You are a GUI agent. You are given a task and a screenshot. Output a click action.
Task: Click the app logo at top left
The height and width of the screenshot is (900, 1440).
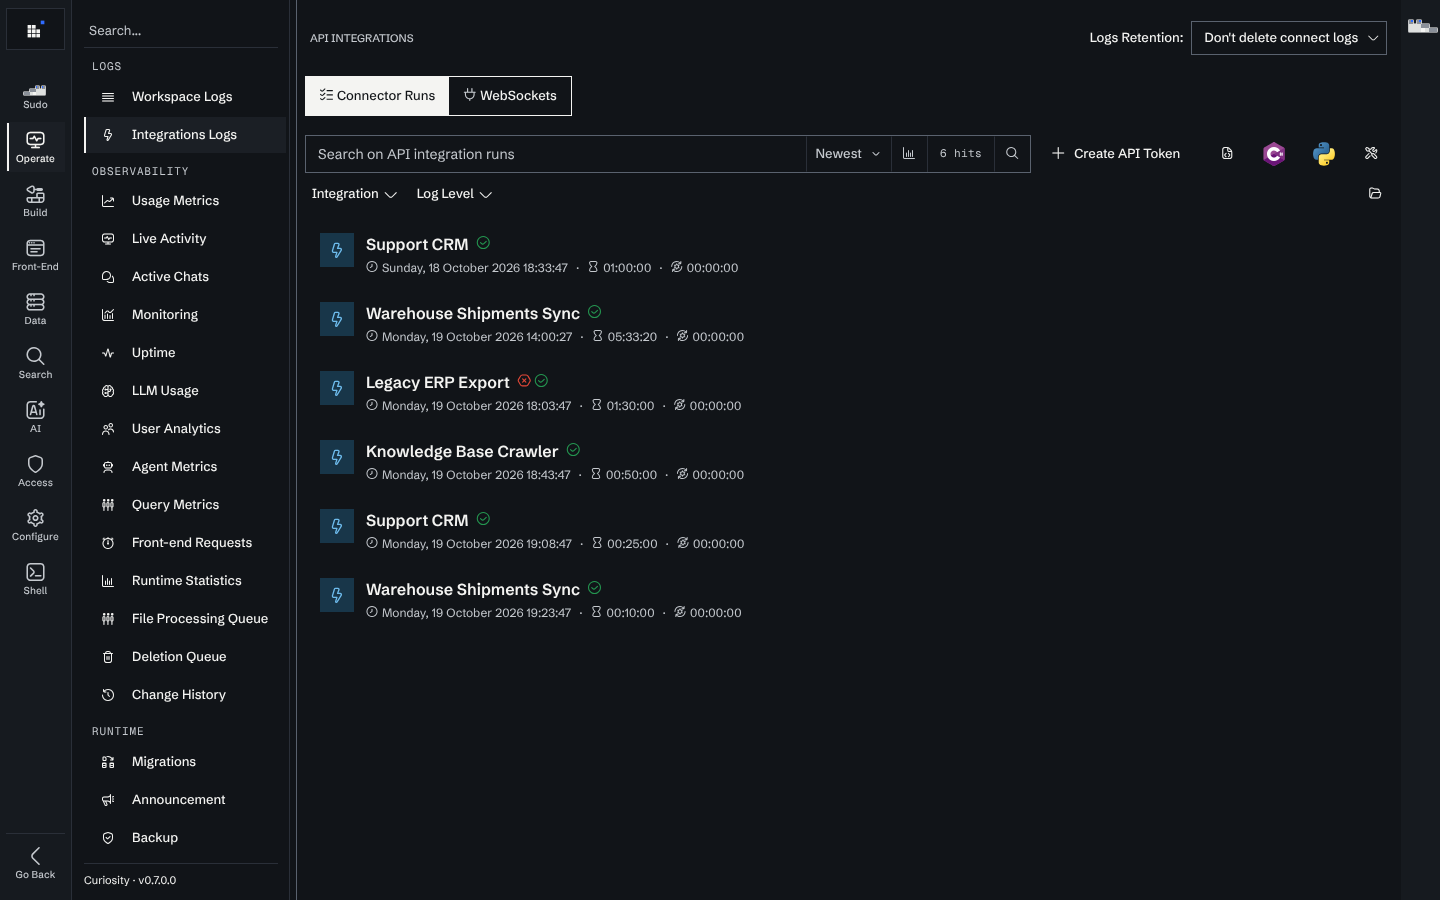click(35, 30)
